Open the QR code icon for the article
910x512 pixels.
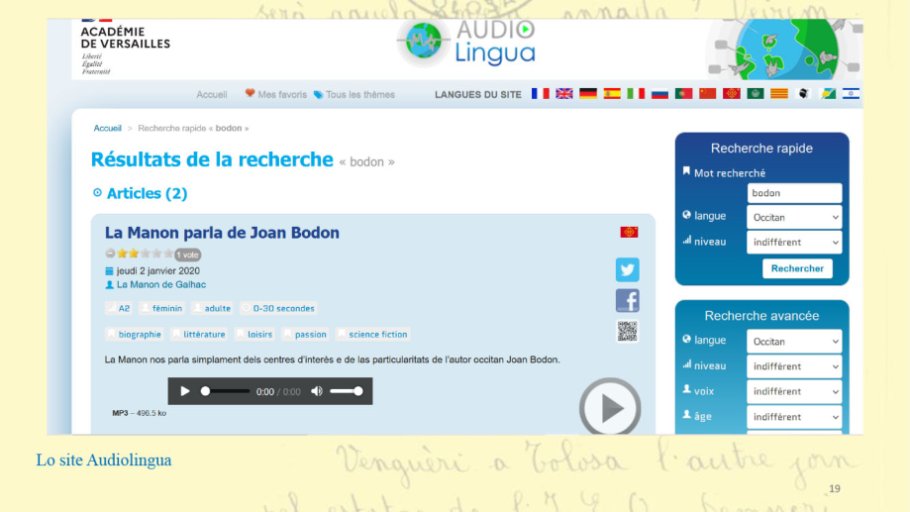(x=627, y=331)
